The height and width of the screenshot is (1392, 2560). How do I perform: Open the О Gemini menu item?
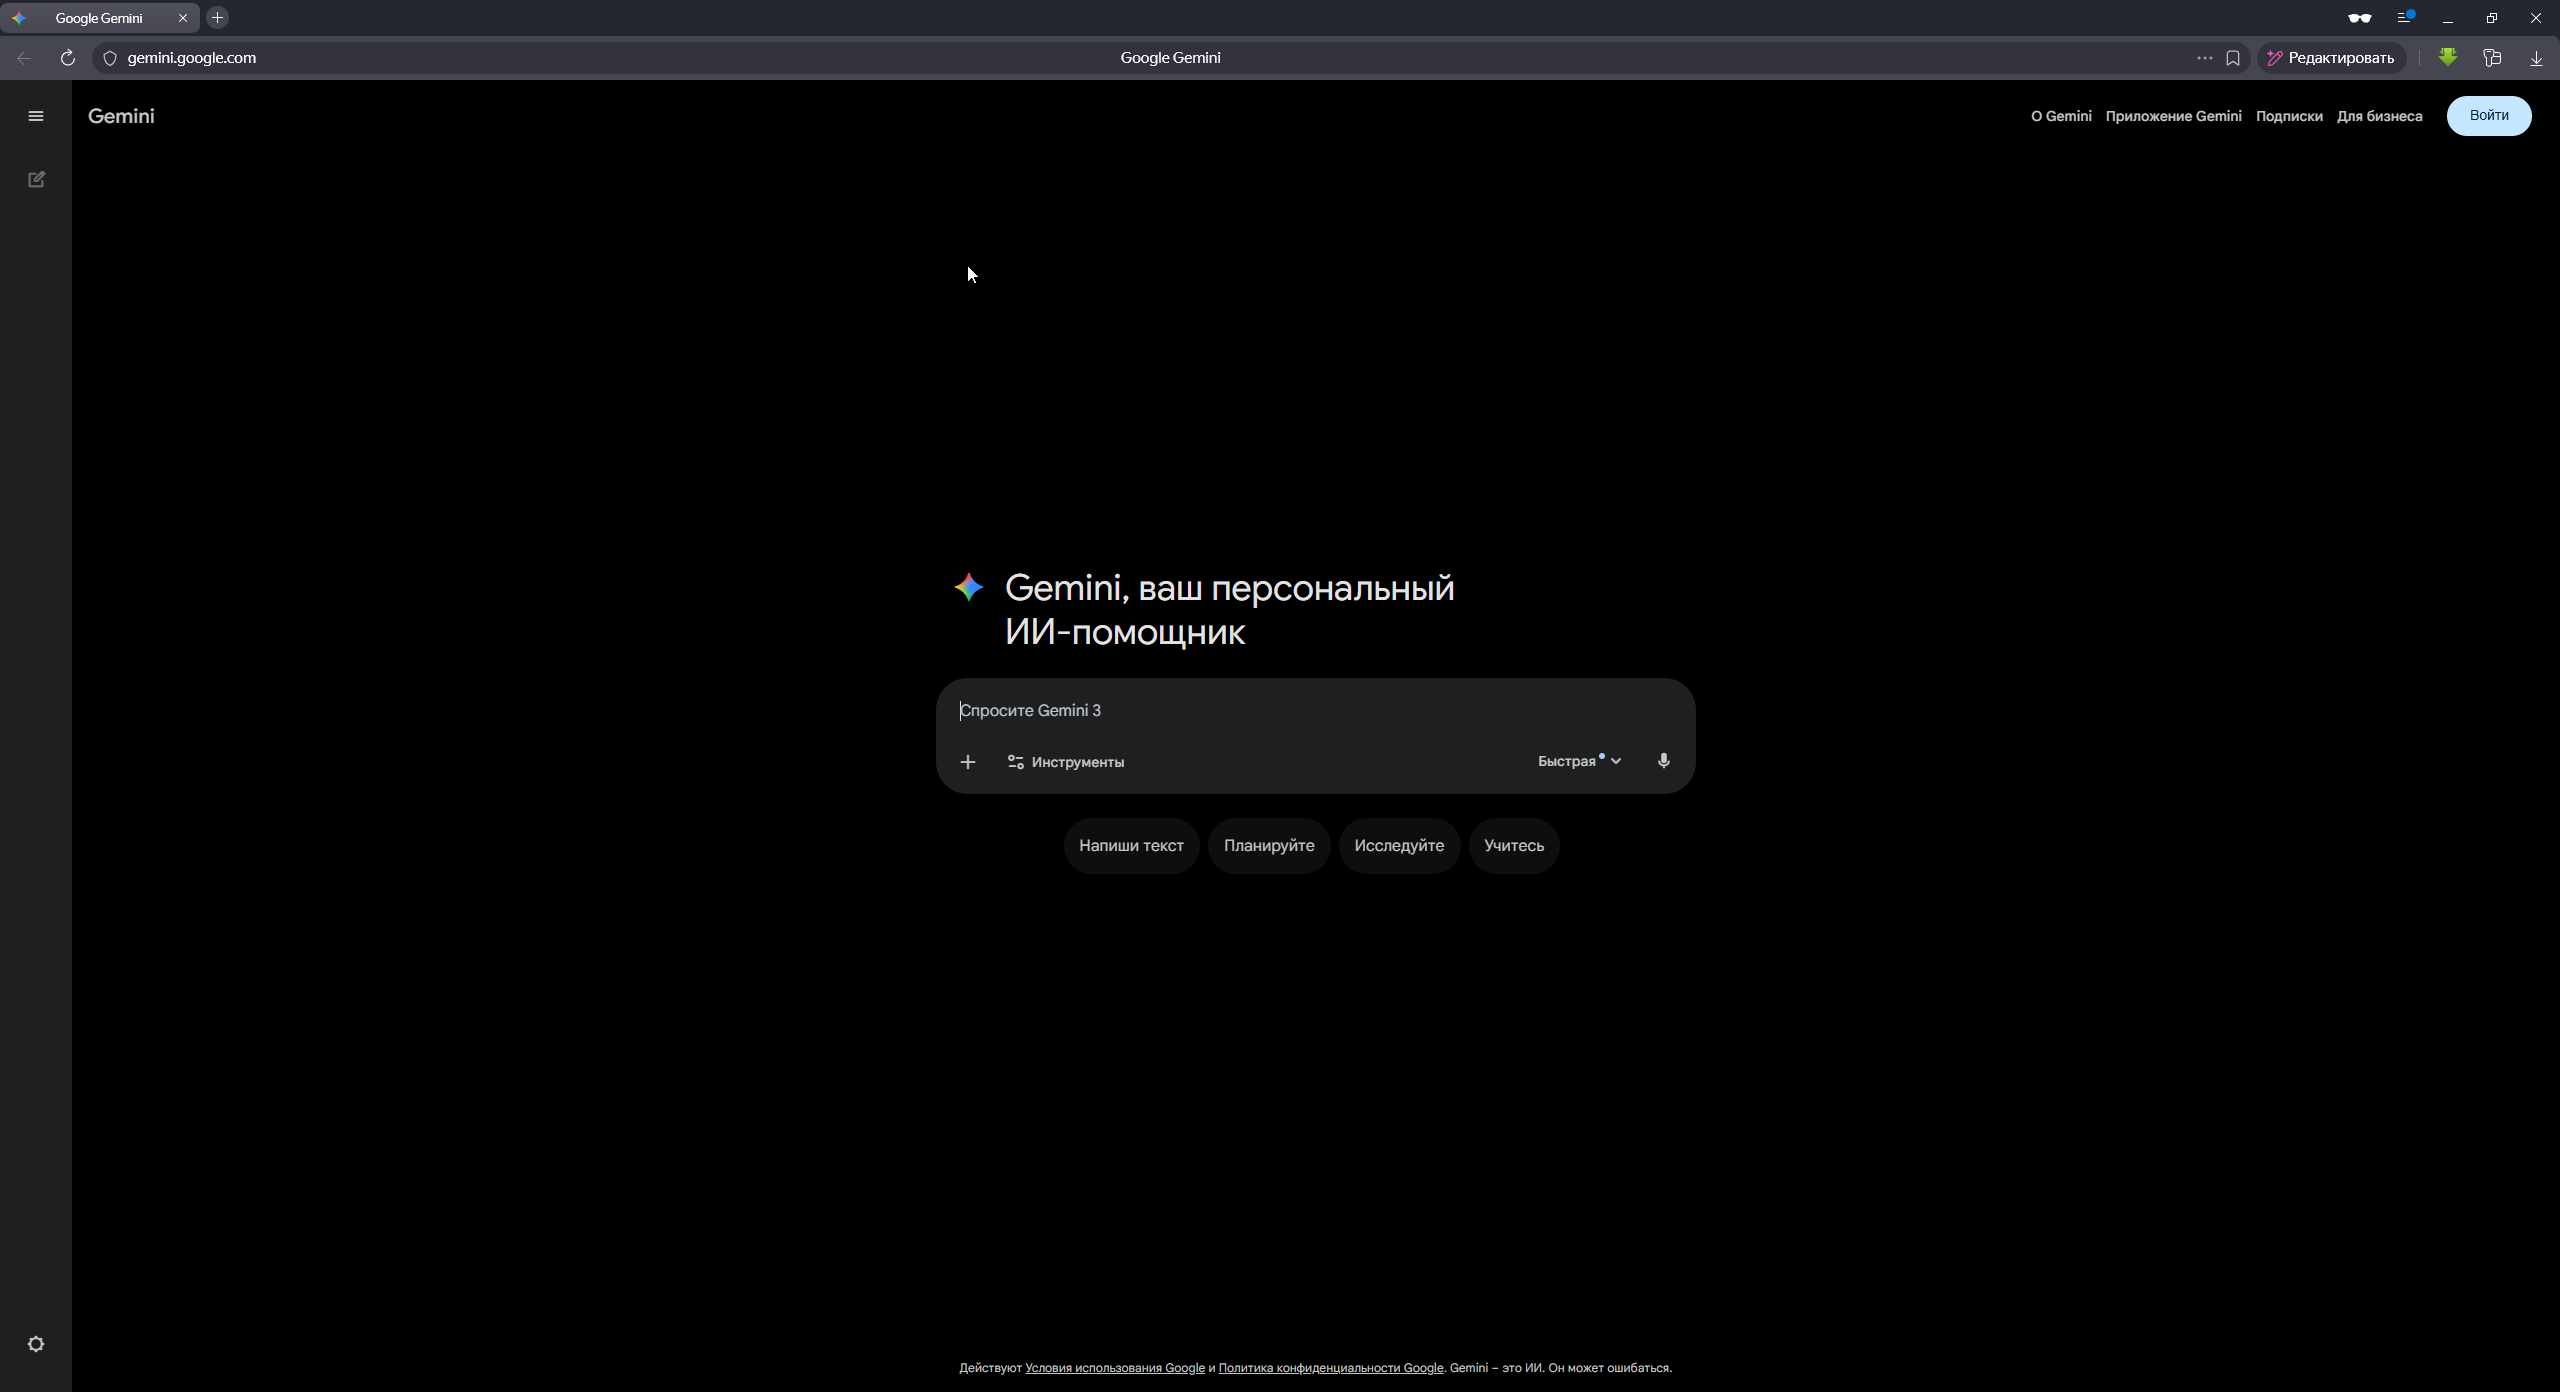pyautogui.click(x=2060, y=116)
